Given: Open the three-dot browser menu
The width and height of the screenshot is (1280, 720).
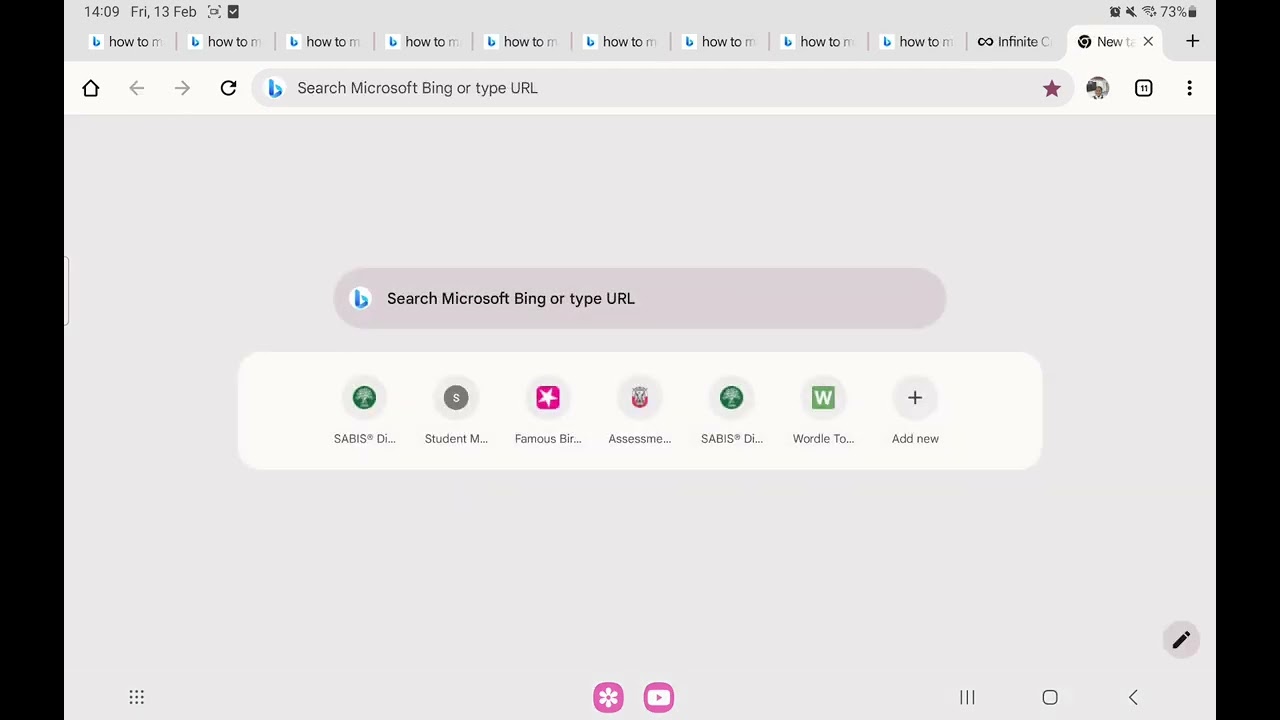Looking at the screenshot, I should coord(1189,88).
